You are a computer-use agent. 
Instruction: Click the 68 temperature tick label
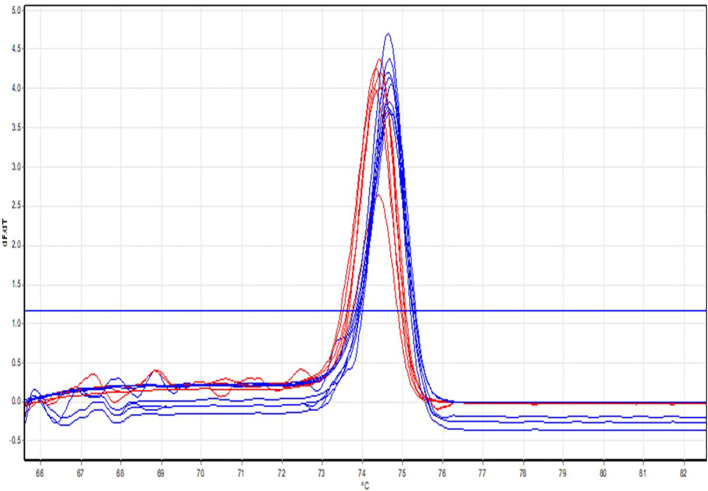(x=121, y=473)
